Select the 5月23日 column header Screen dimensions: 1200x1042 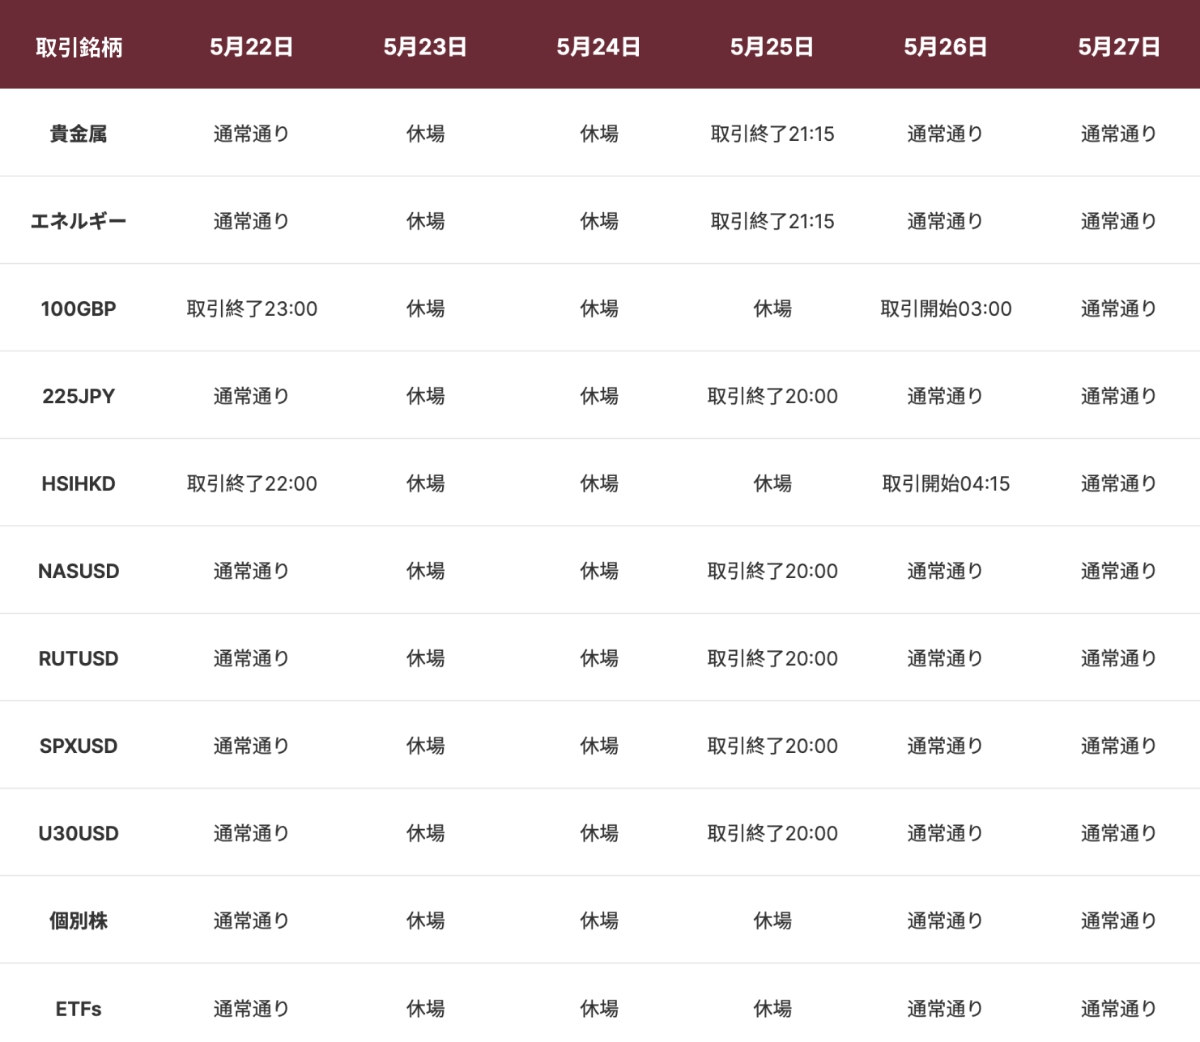coord(425,47)
